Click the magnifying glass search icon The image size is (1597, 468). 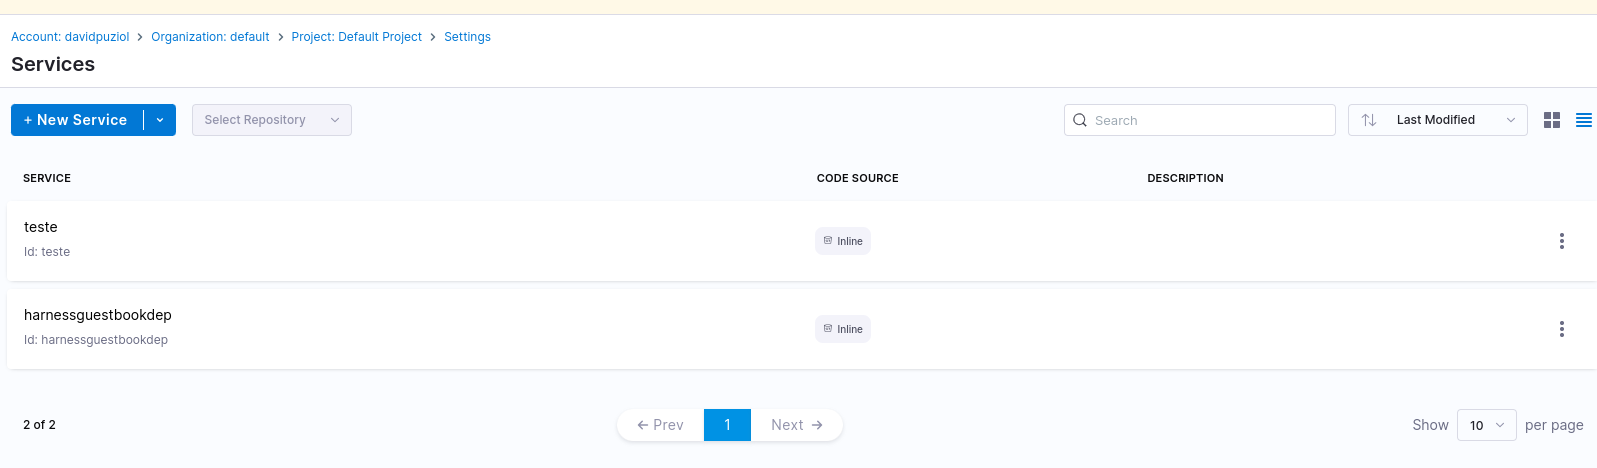pos(1080,120)
